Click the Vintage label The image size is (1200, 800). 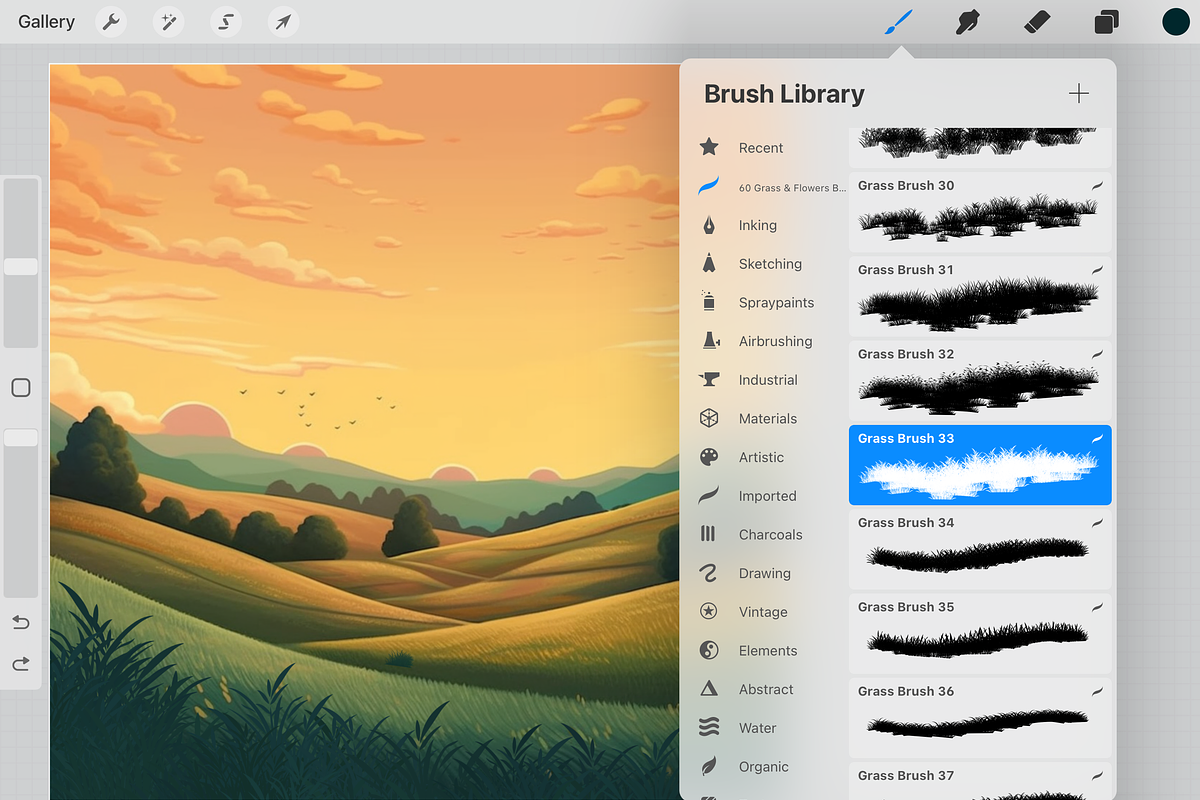point(763,612)
